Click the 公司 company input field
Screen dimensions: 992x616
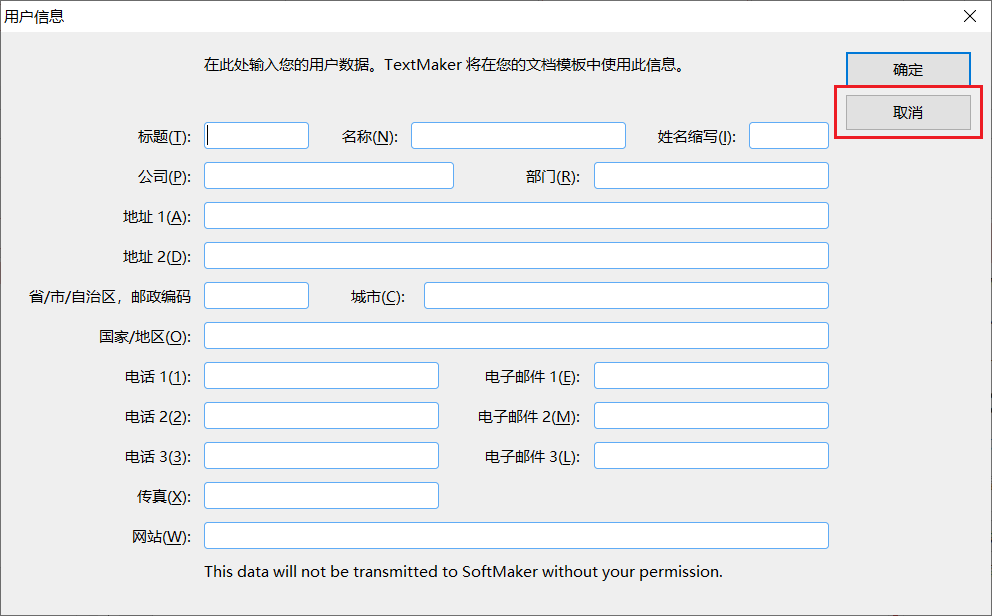coord(328,175)
